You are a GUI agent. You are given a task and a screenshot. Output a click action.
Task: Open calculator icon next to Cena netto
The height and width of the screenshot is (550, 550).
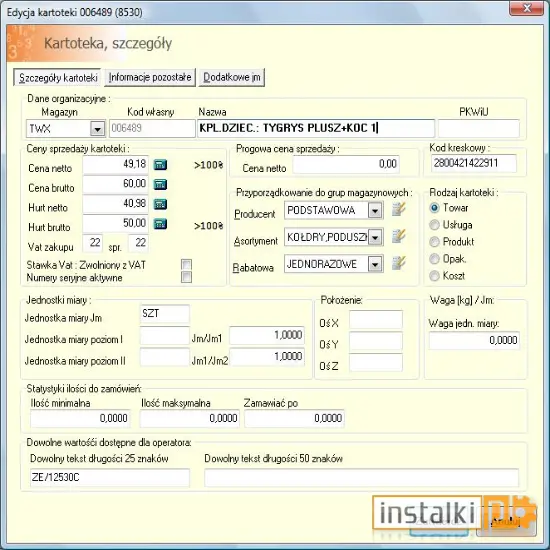coord(160,165)
